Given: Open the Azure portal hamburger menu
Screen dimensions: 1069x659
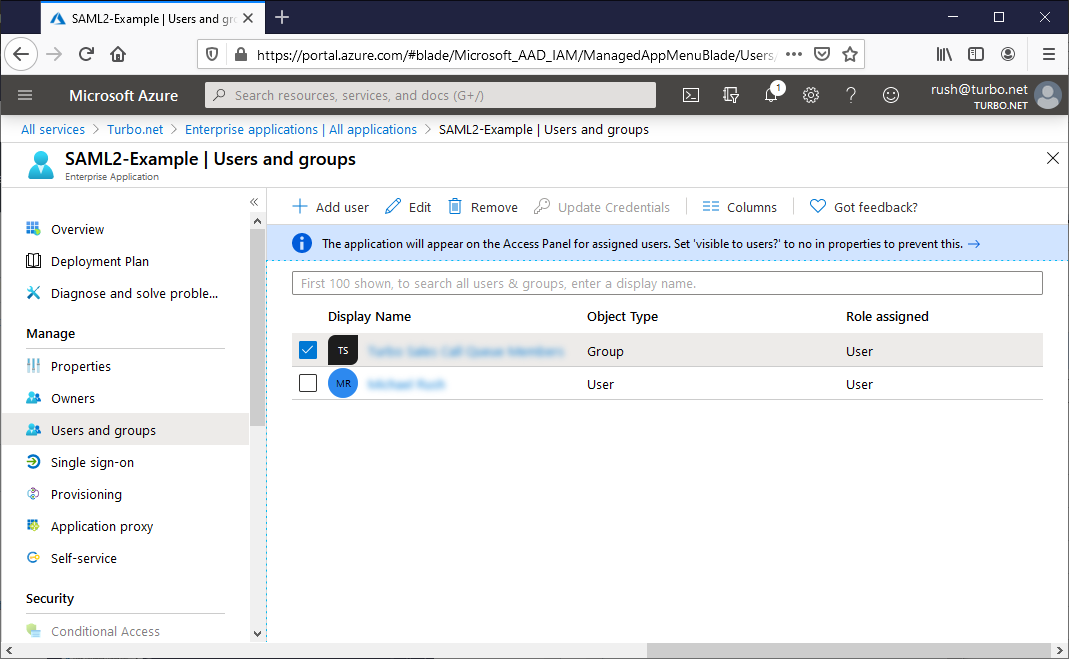Looking at the screenshot, I should click(25, 95).
